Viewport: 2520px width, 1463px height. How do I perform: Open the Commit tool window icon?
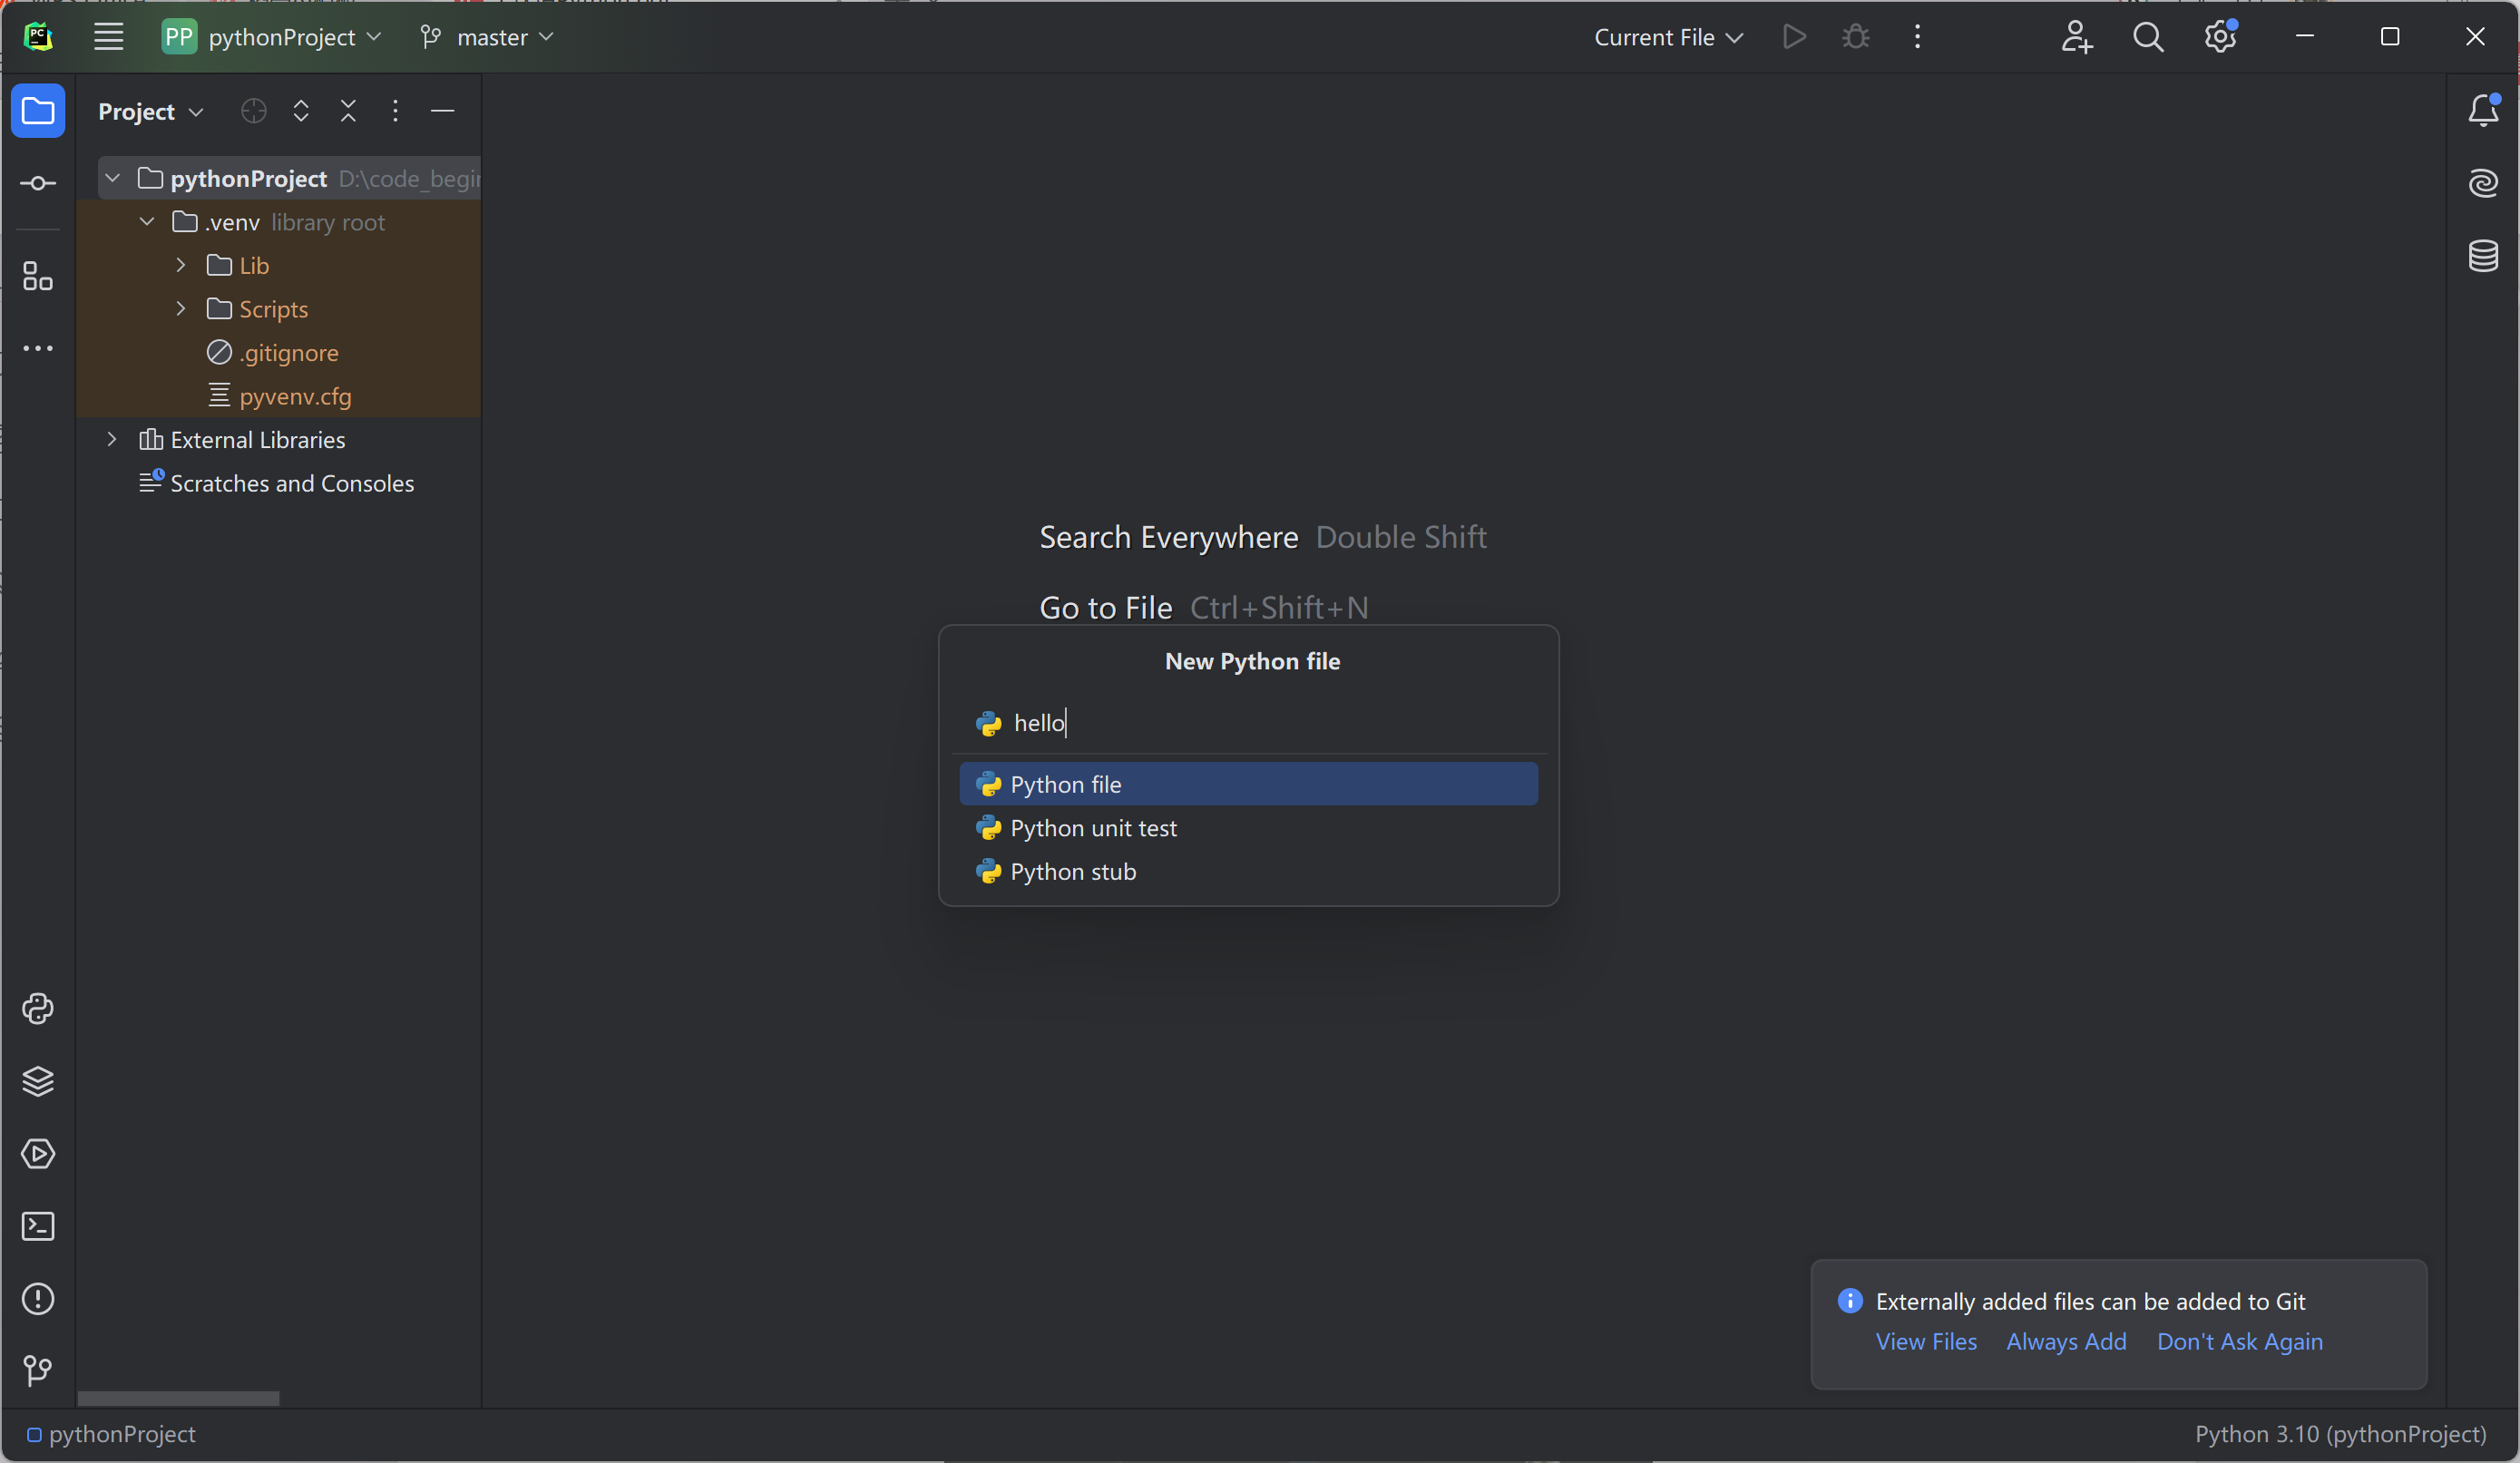click(x=38, y=183)
